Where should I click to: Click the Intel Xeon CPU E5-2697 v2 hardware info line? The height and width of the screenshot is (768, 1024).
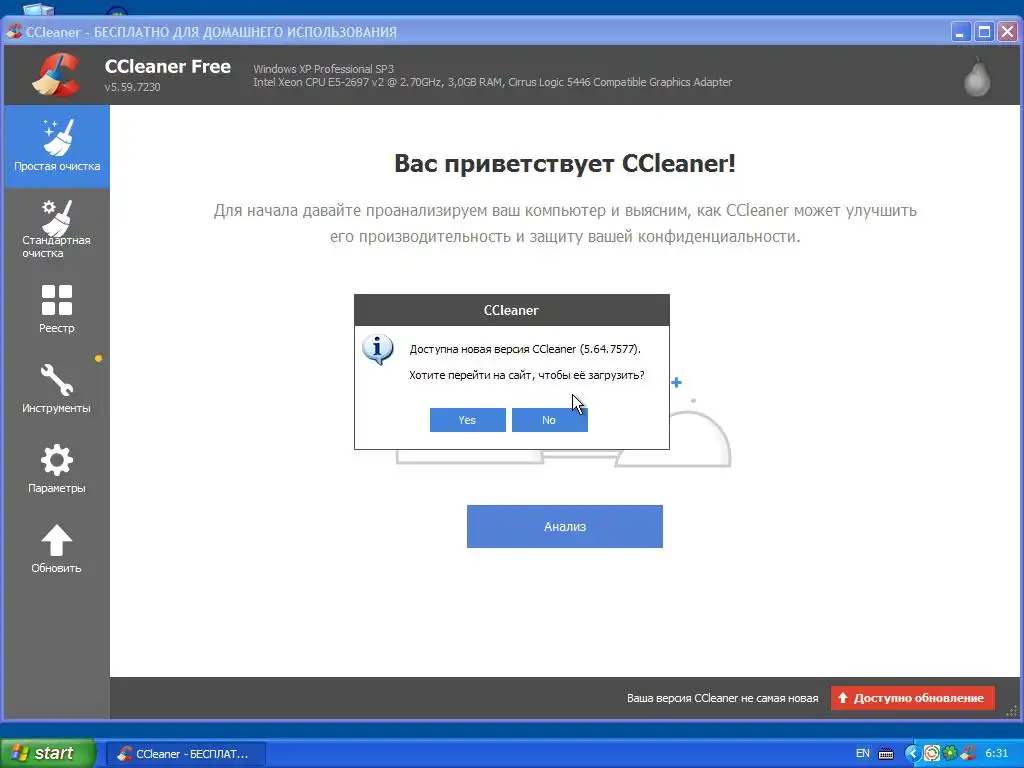(492, 82)
